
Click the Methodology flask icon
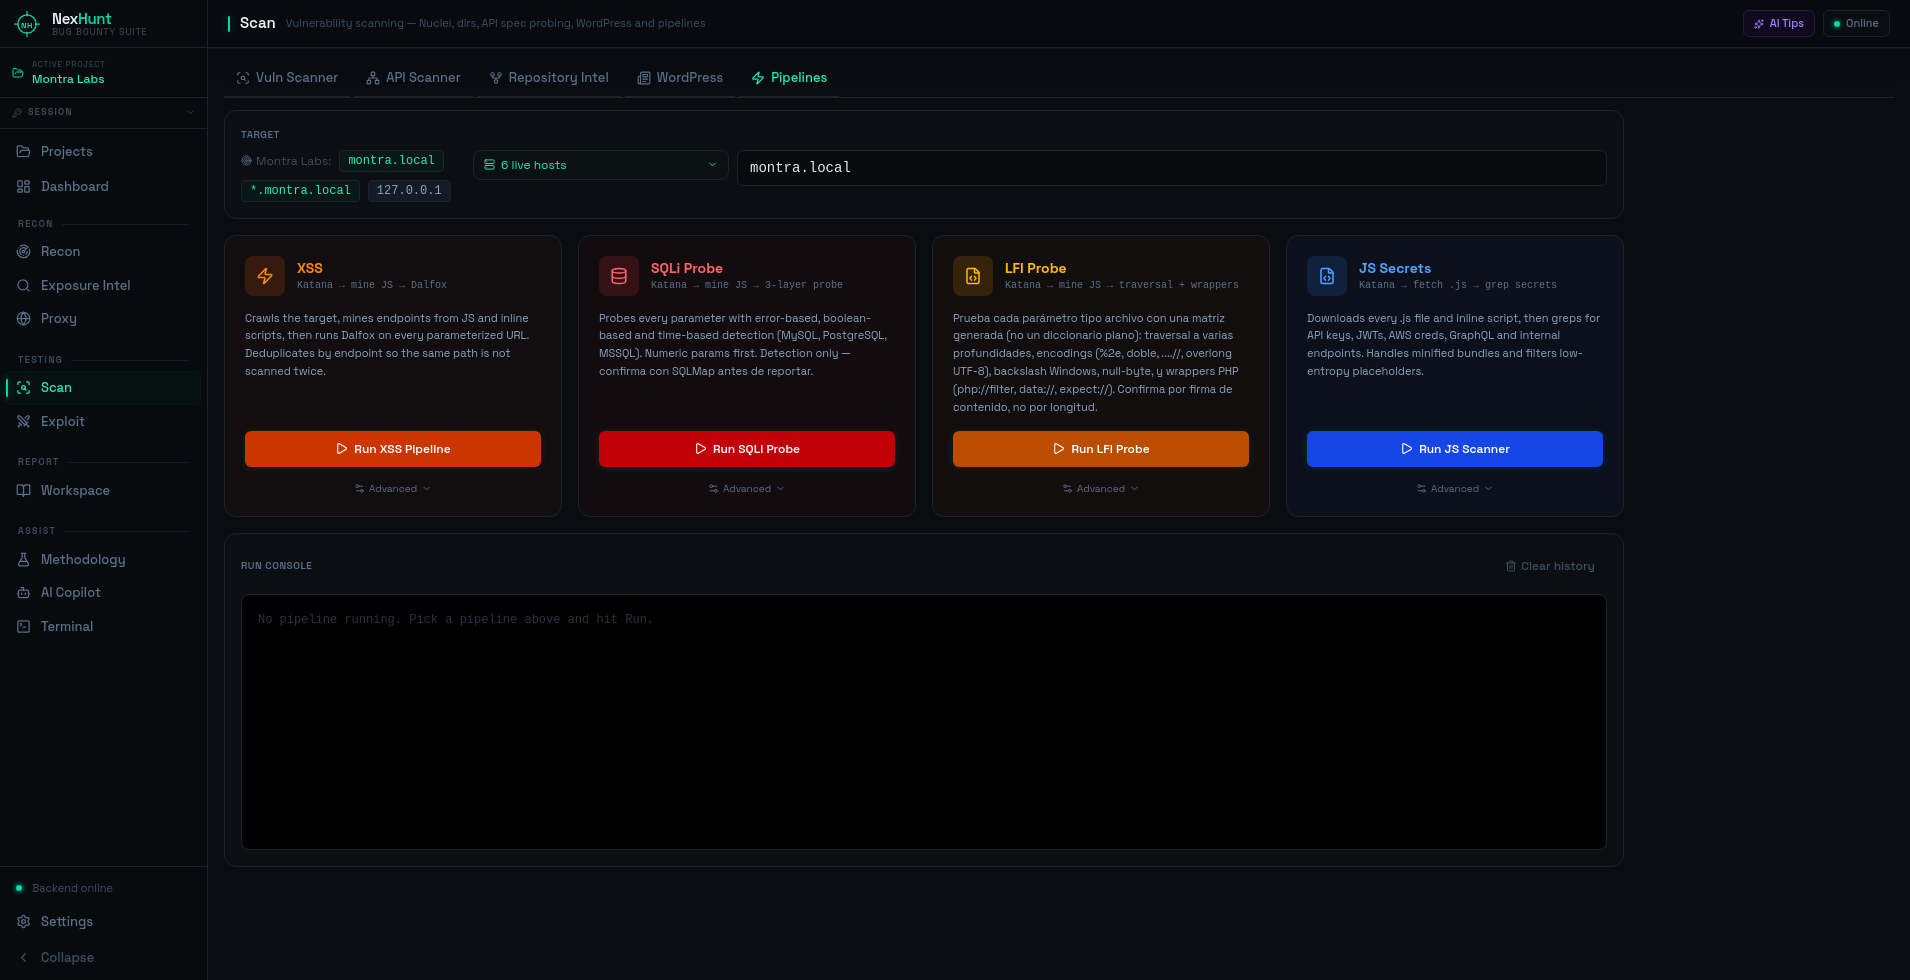point(24,559)
